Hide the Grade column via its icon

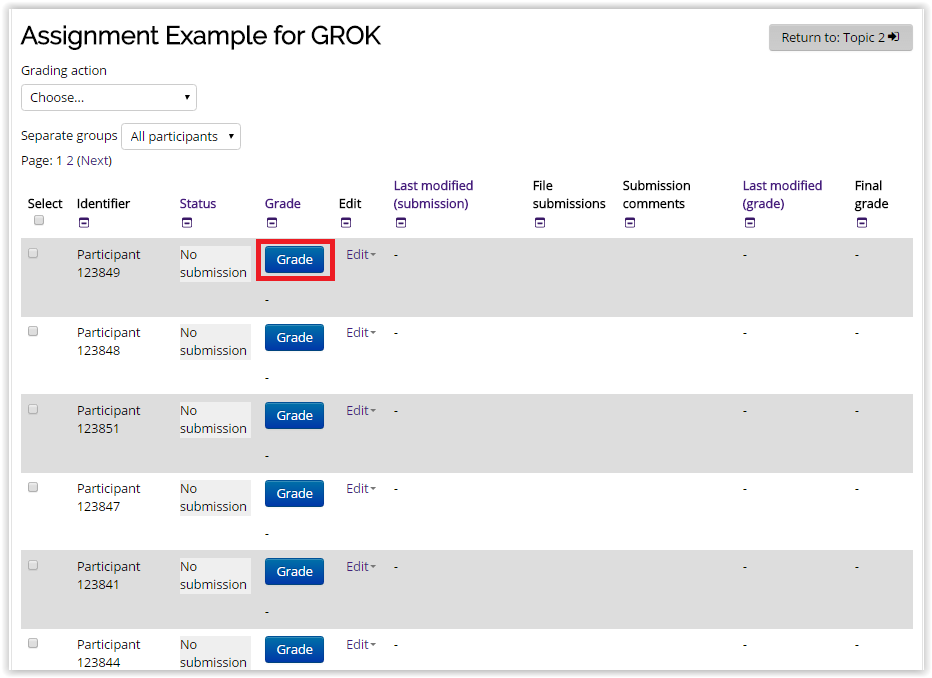[x=272, y=223]
